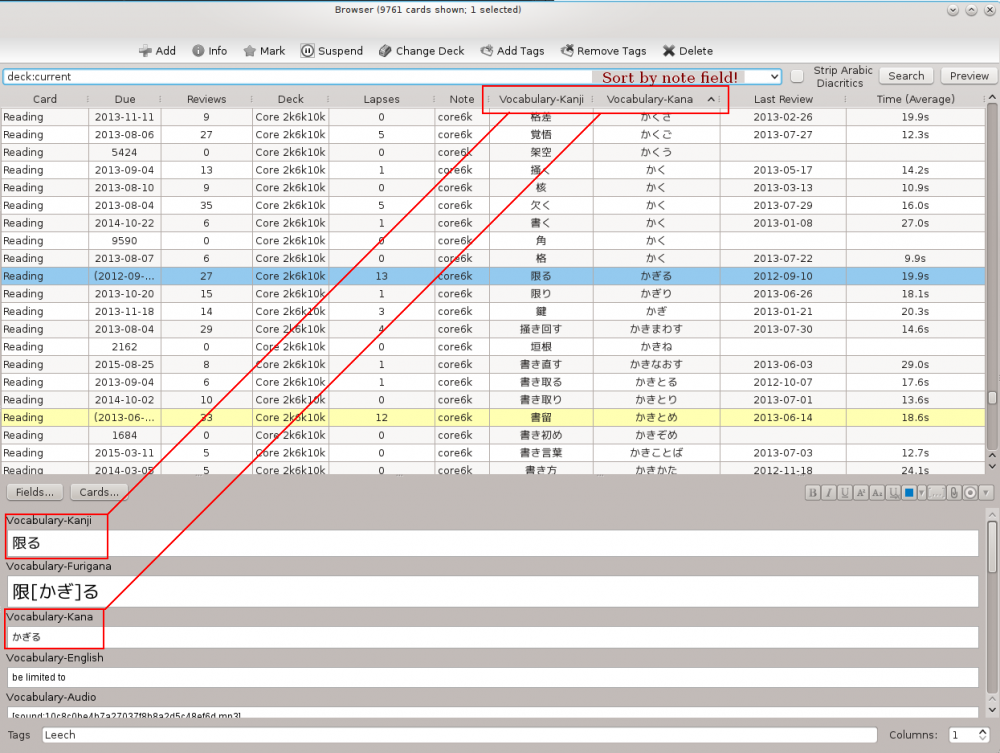Click the Lapses column header

(x=381, y=99)
